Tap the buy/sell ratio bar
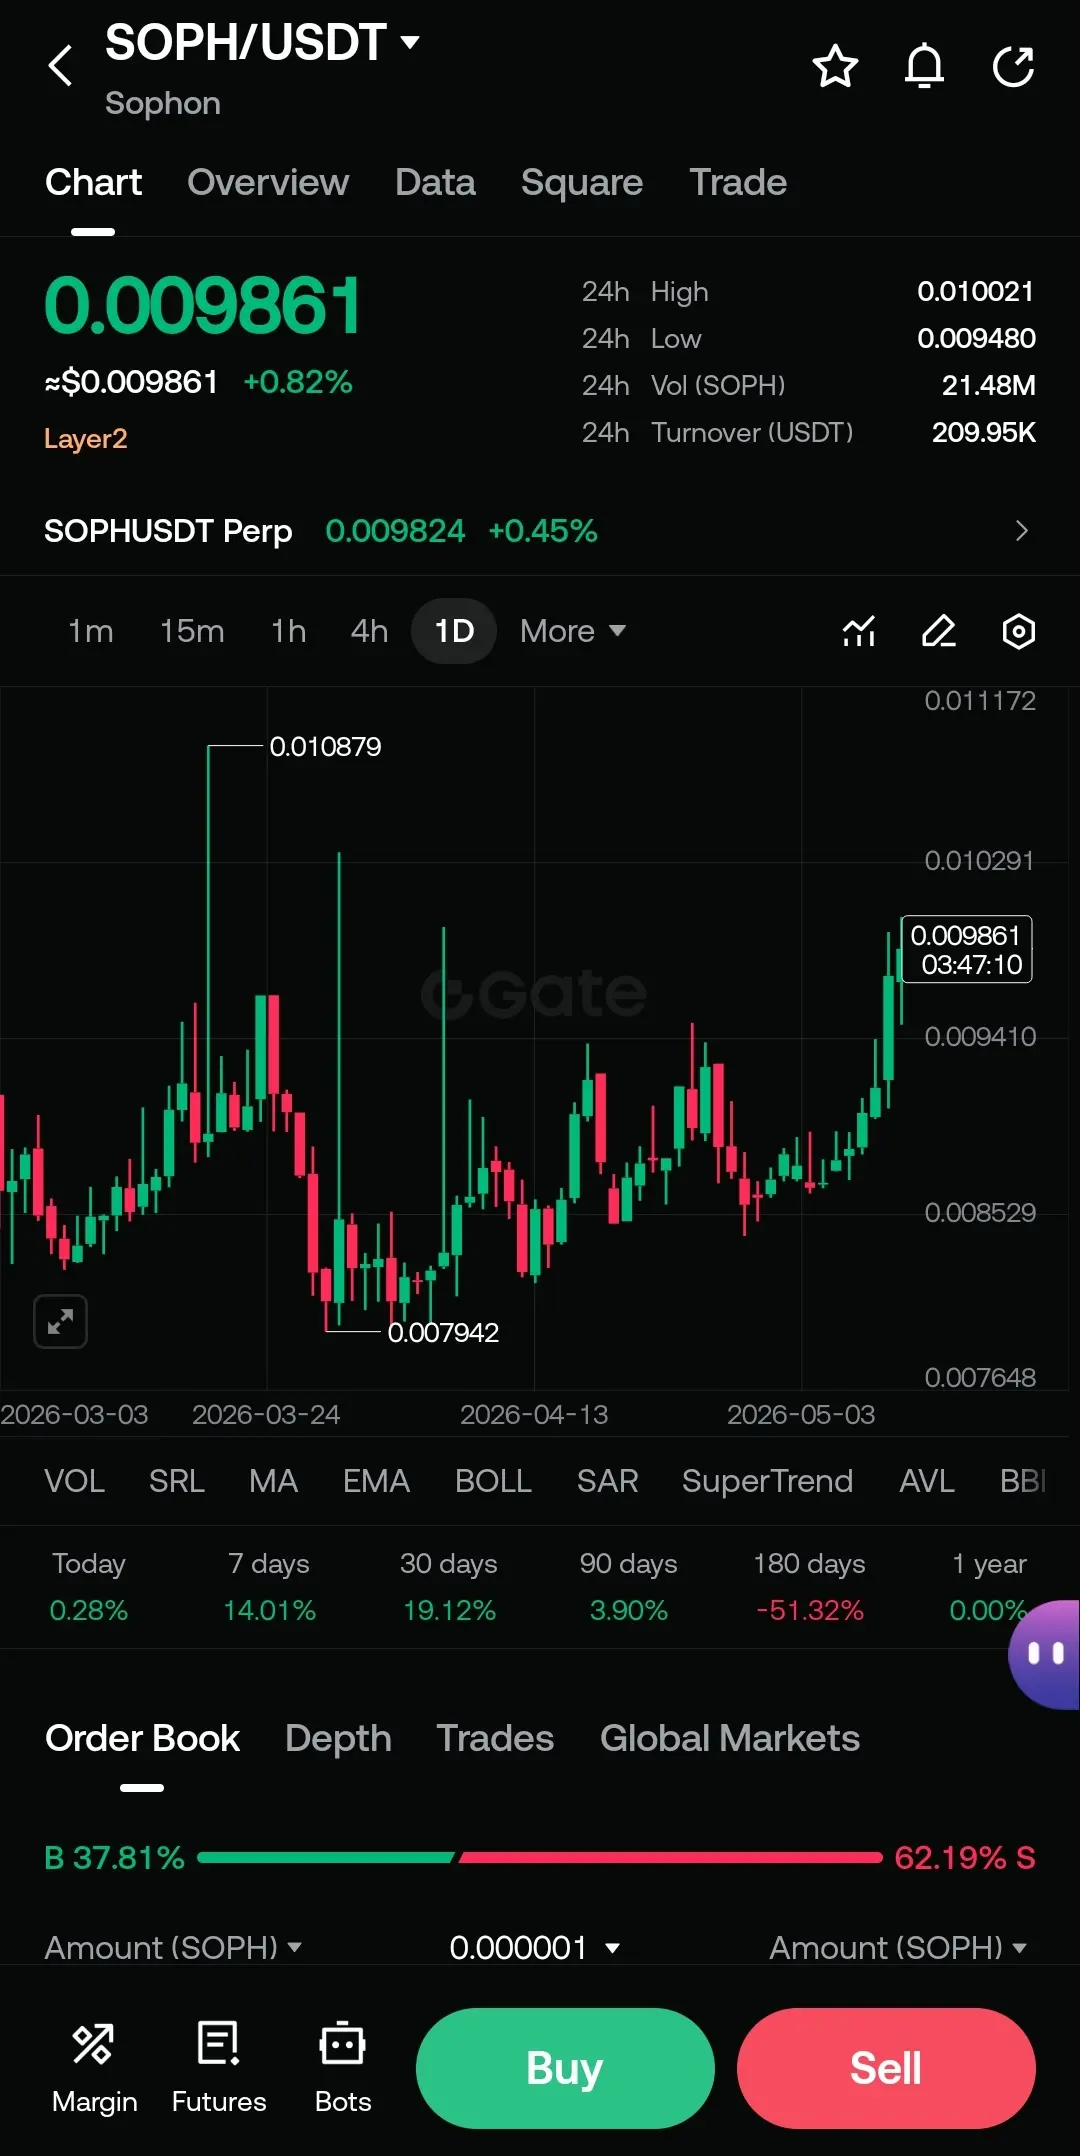Image resolution: width=1080 pixels, height=2156 pixels. coord(540,1857)
